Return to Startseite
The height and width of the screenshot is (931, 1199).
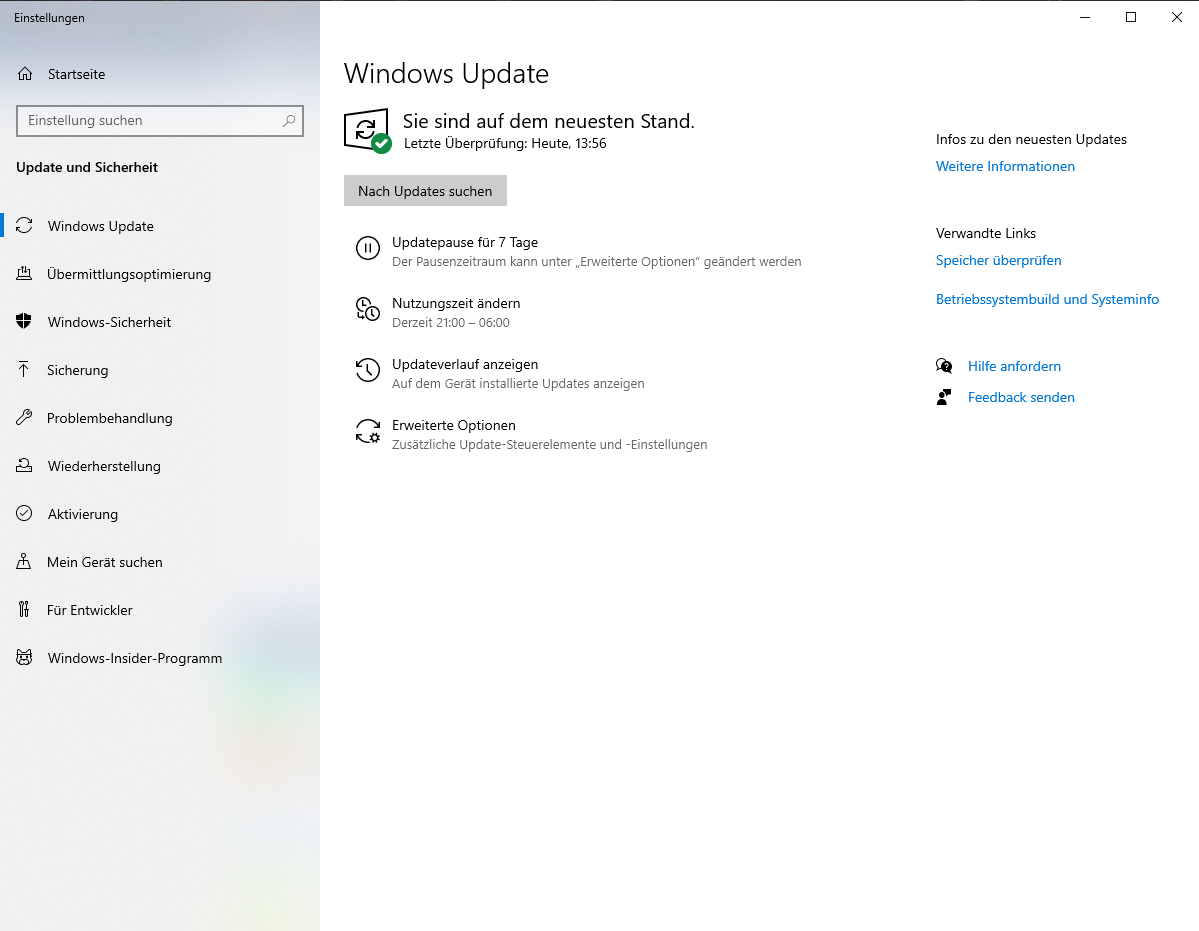click(x=160, y=73)
